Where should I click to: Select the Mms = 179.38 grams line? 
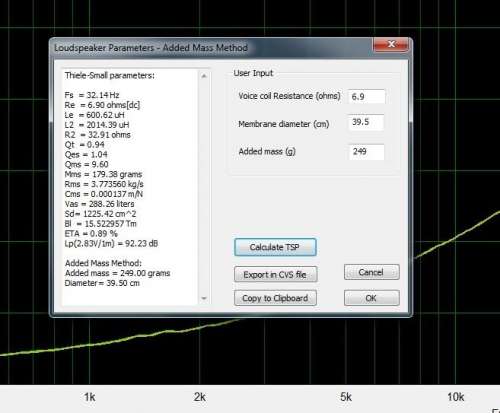[104, 174]
